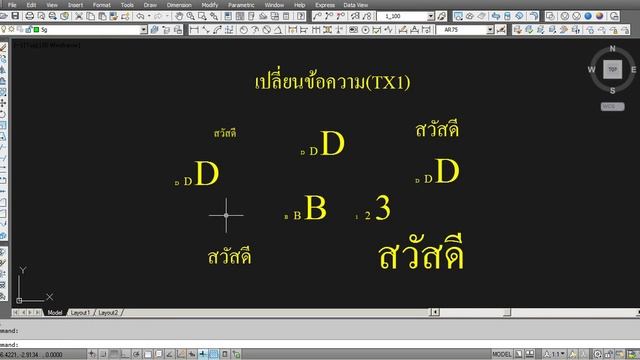Select the Center Mark dimension tool
Screen dimensions: 640x360
tap(365, 30)
